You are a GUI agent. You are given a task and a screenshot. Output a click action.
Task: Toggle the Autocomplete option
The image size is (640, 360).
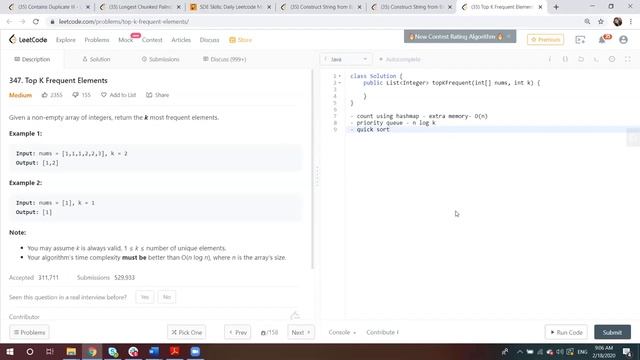pyautogui.click(x=400, y=59)
